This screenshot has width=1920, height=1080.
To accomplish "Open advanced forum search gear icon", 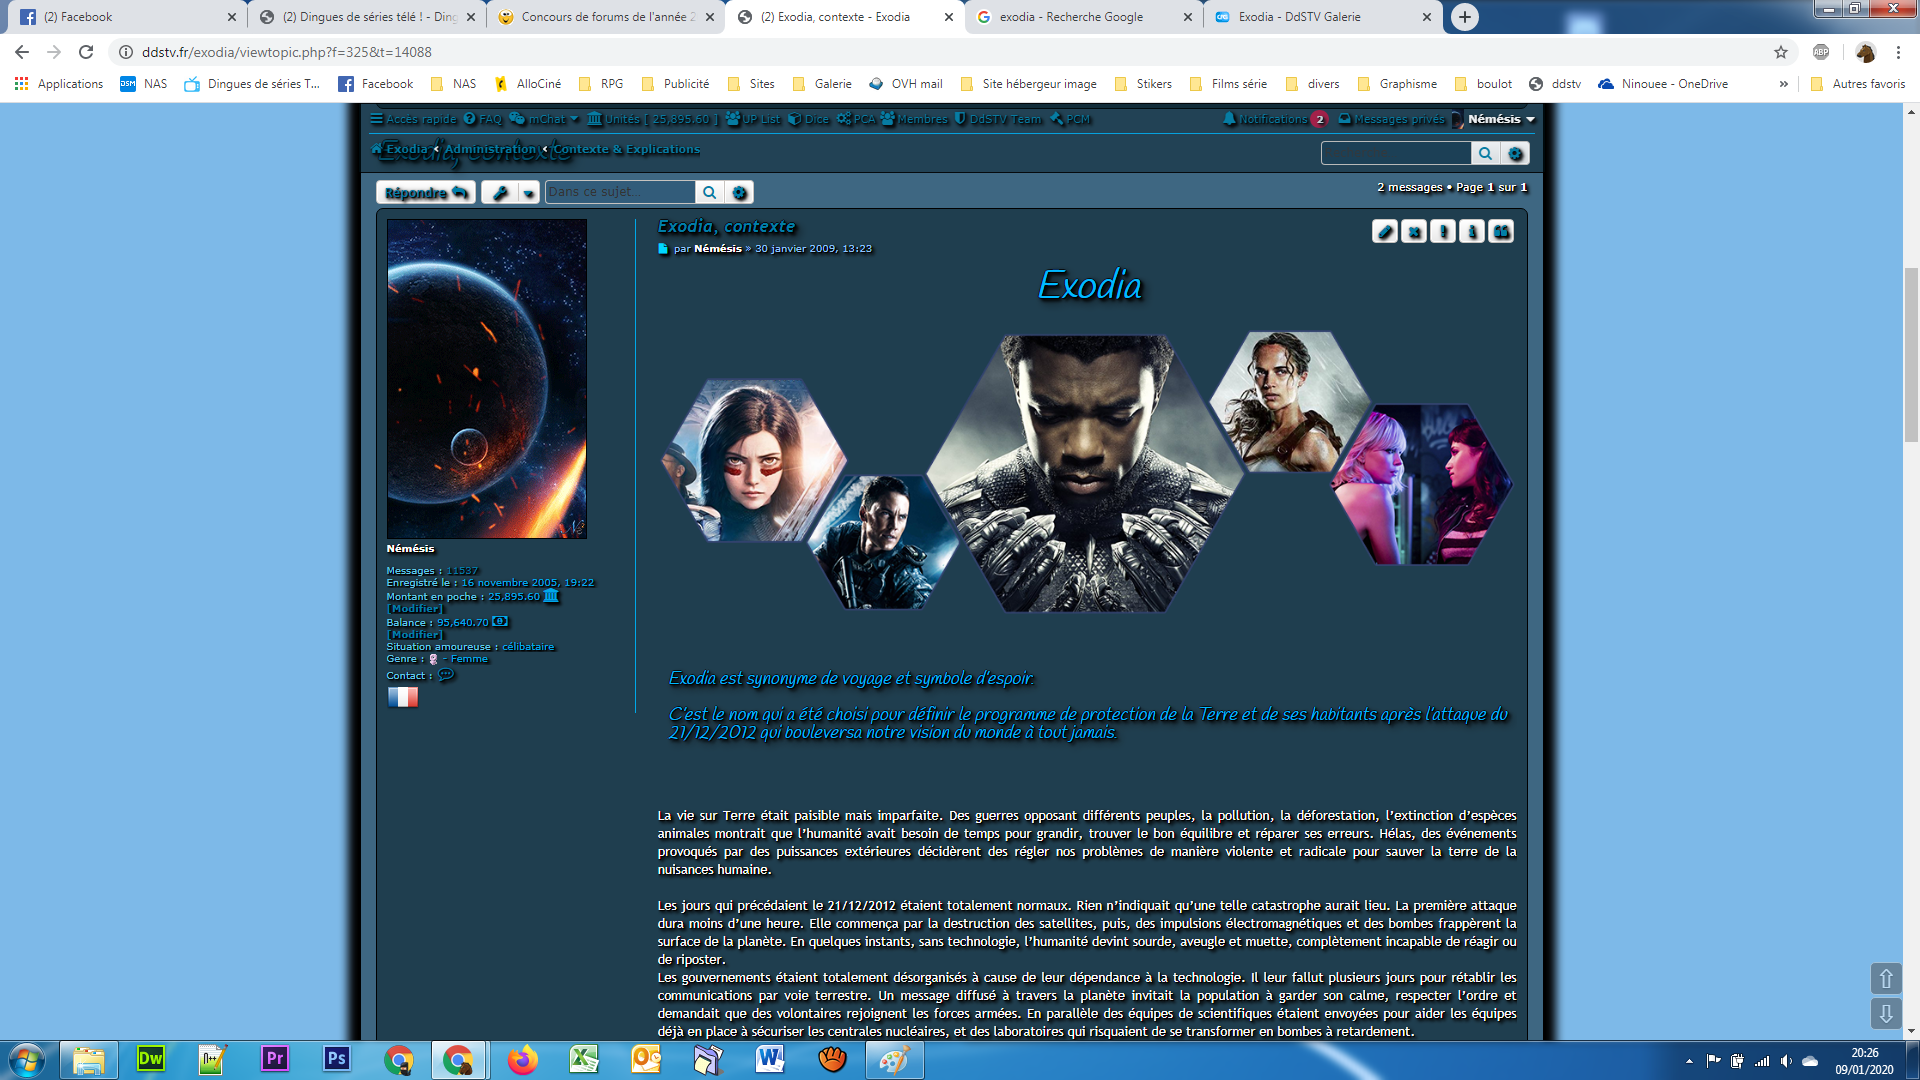I will [x=1515, y=153].
